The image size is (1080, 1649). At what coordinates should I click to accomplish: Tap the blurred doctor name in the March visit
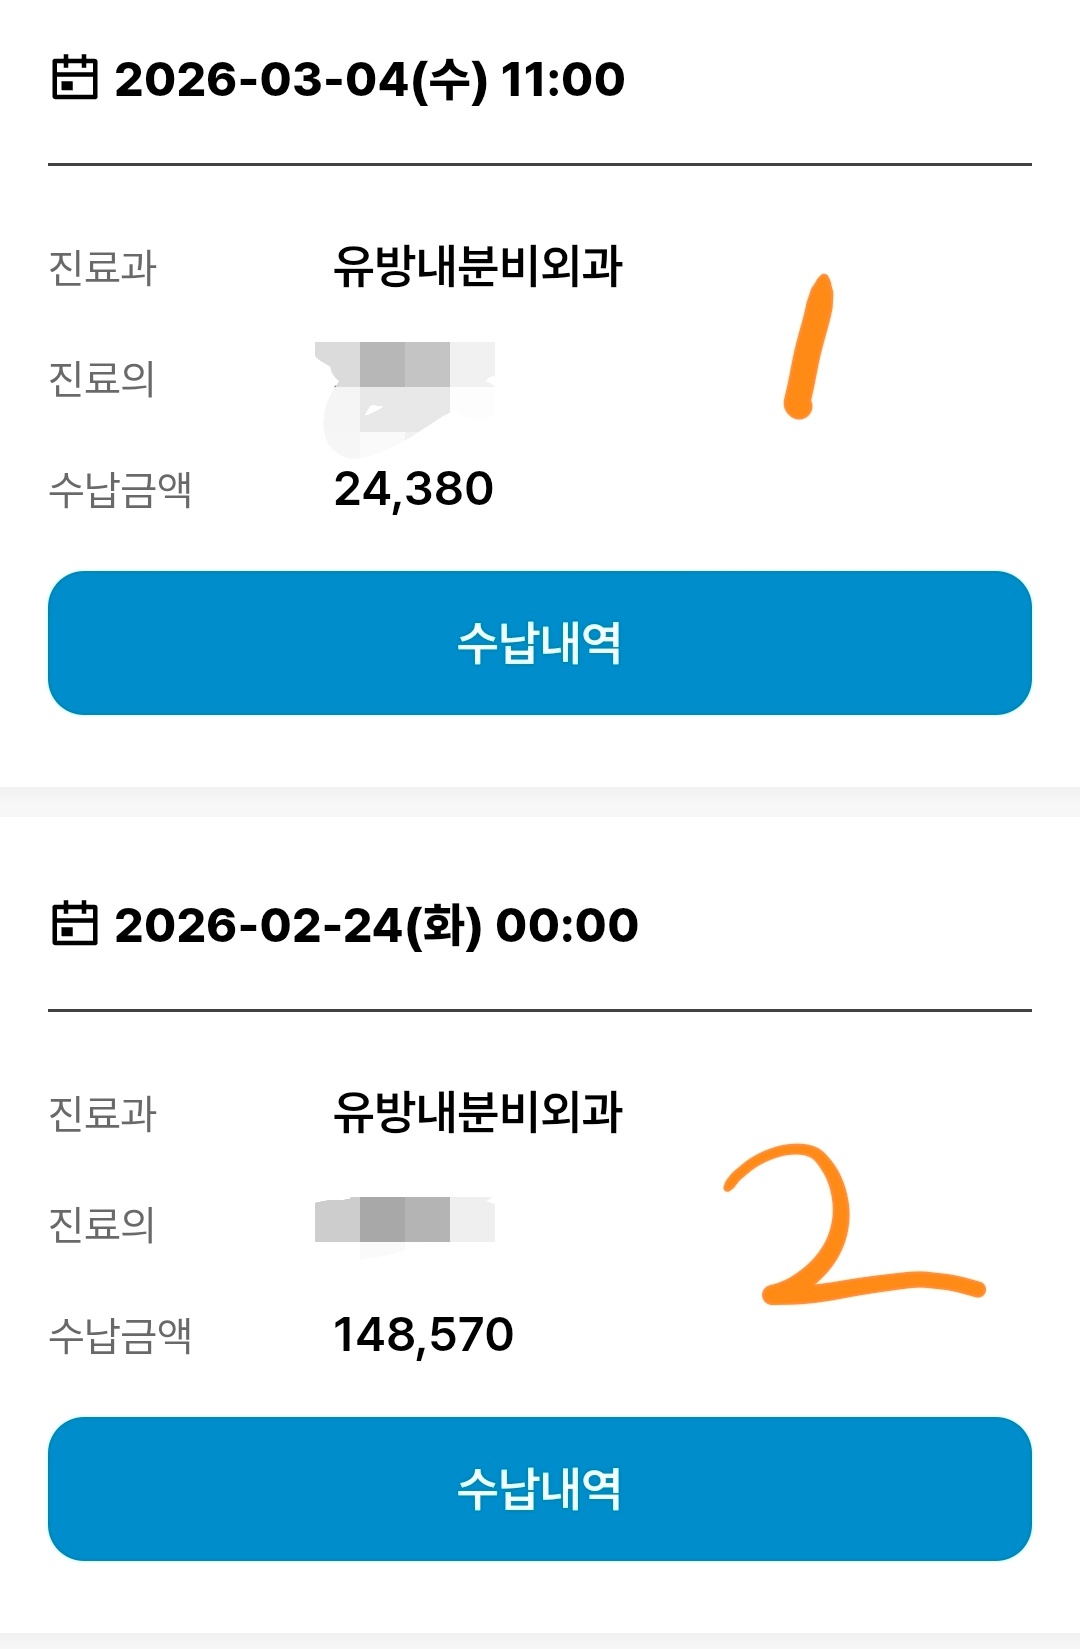coord(405,380)
